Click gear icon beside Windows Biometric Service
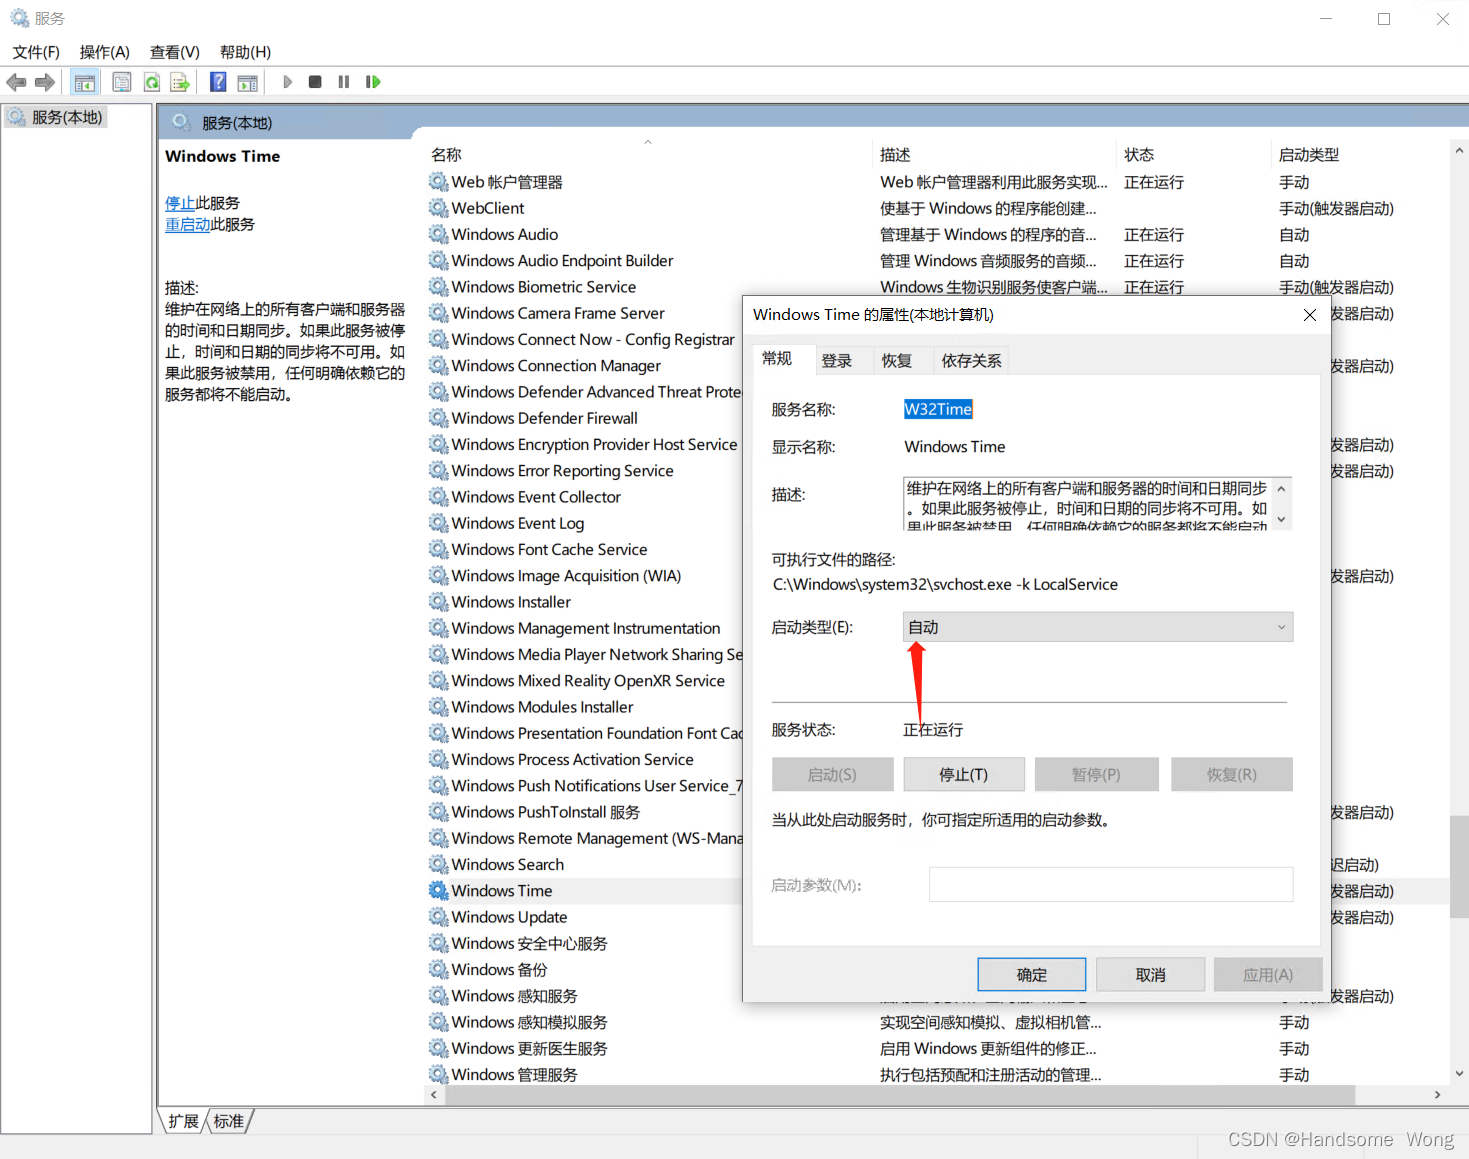Viewport: 1469px width, 1159px height. [438, 287]
